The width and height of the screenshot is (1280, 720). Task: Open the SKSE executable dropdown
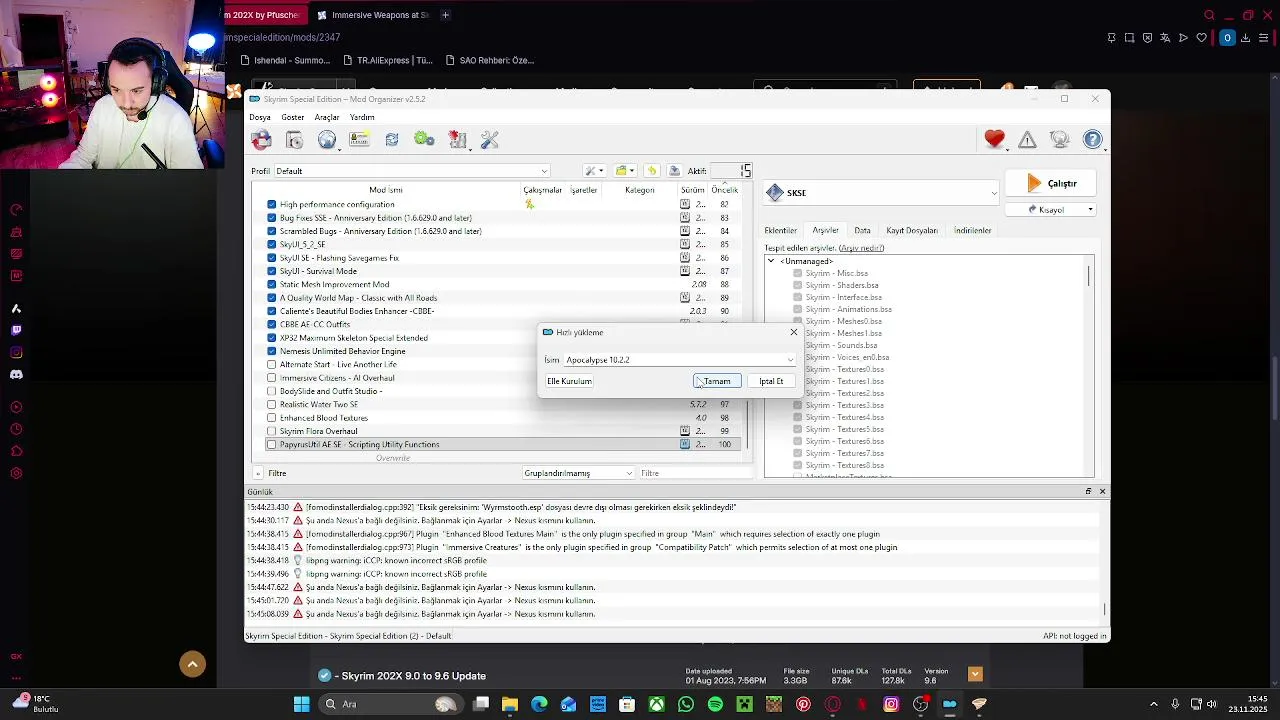click(x=881, y=193)
